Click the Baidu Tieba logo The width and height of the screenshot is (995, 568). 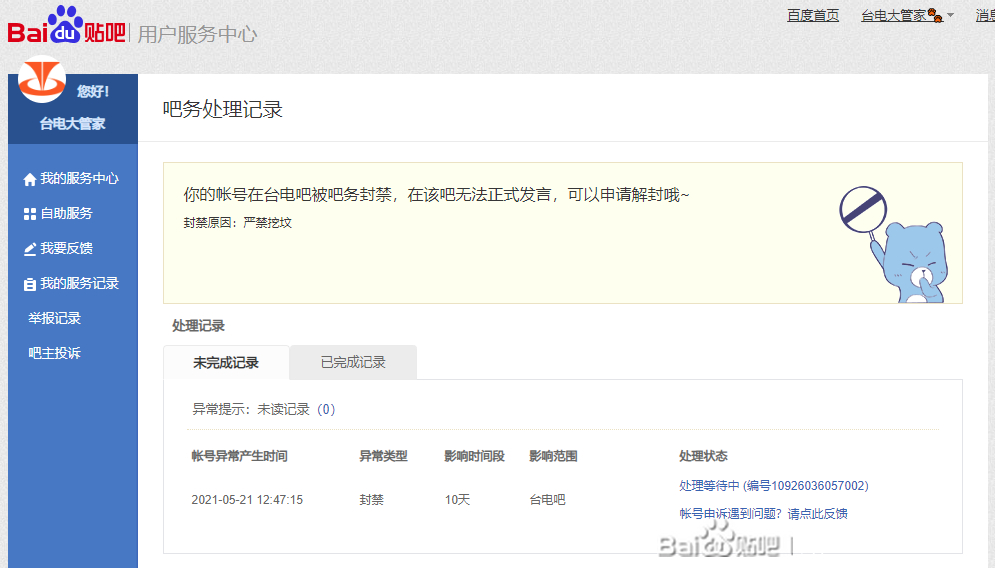66,26
